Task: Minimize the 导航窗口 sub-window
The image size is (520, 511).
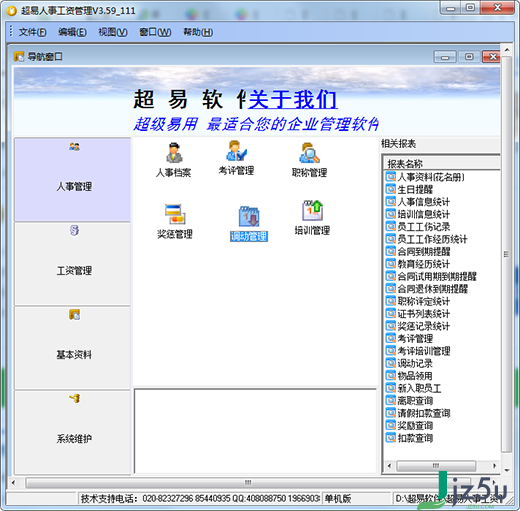Action: pyautogui.click(x=445, y=57)
